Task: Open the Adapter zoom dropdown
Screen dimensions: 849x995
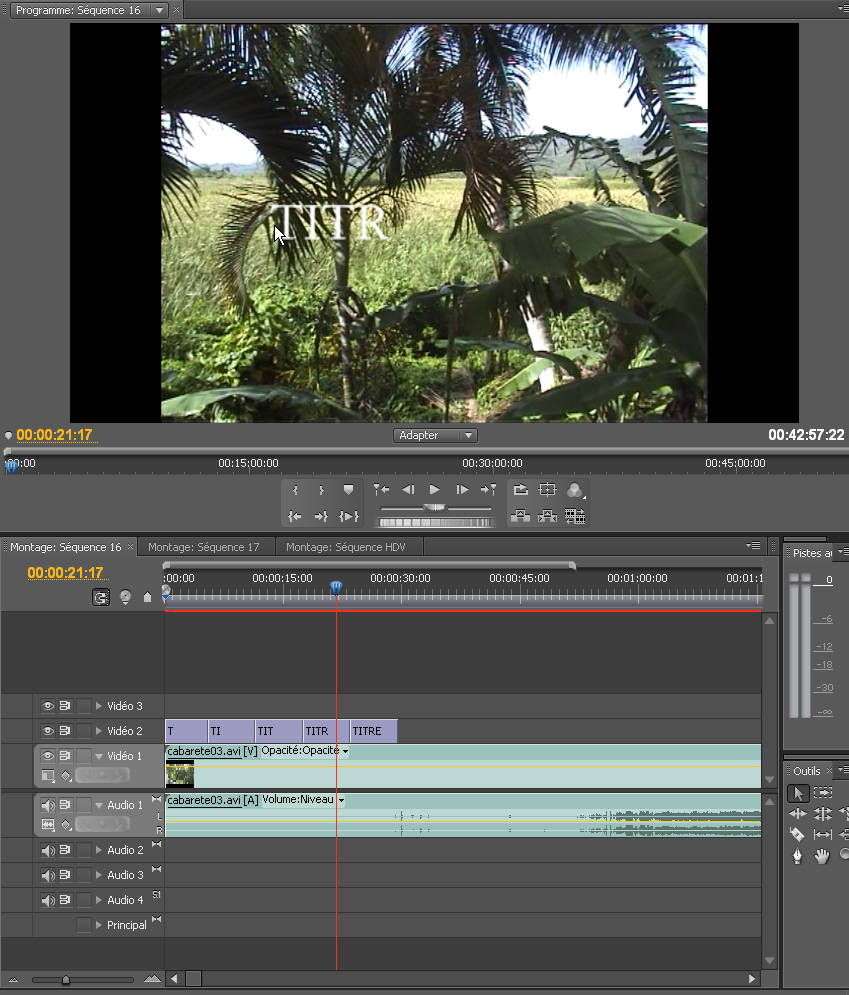Action: [x=435, y=436]
